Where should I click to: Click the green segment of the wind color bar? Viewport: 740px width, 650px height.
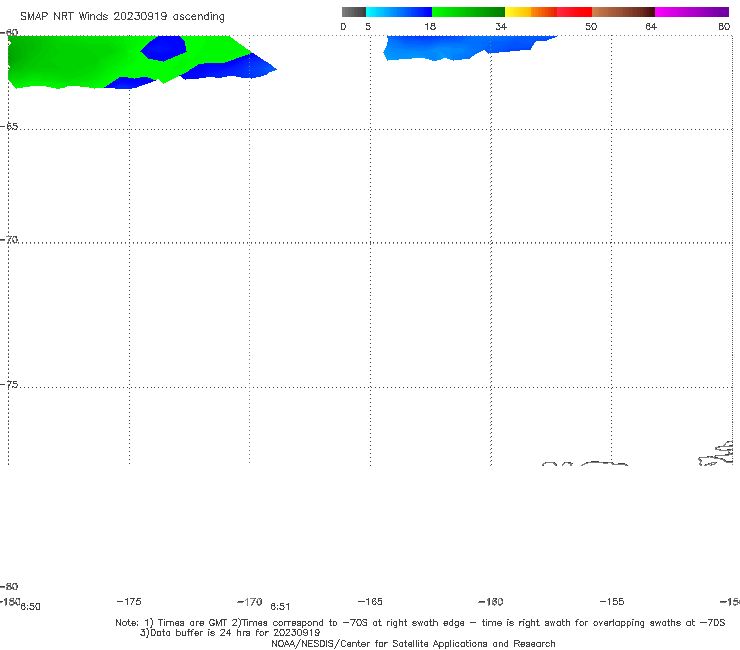[x=468, y=12]
